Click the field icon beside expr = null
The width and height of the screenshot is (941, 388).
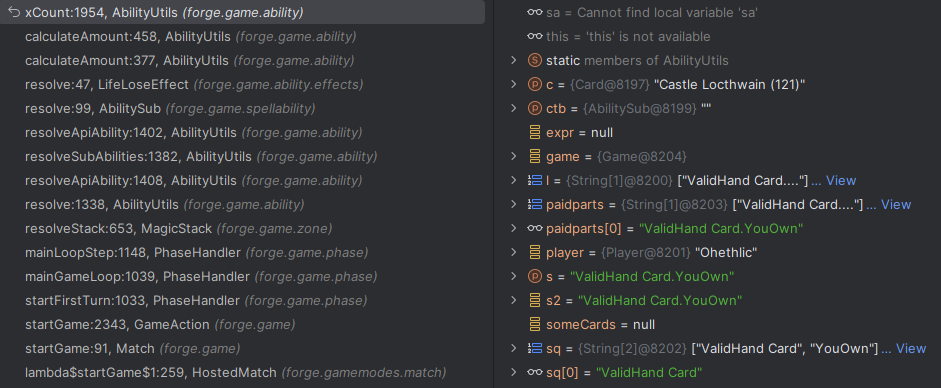(x=534, y=133)
